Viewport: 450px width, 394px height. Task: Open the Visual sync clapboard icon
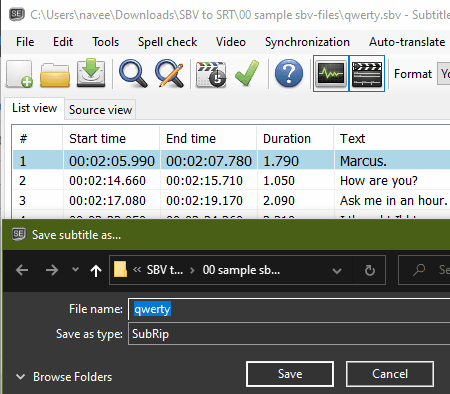click(211, 74)
